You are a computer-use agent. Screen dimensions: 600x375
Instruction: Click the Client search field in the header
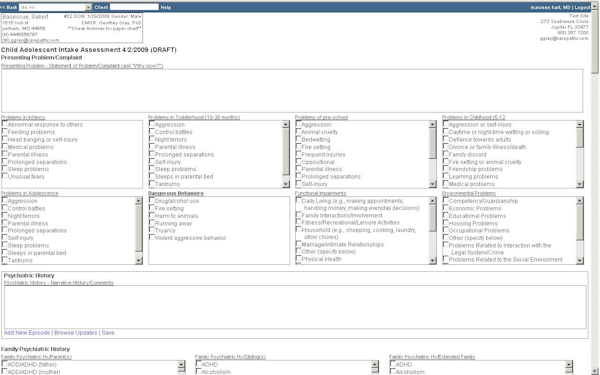[x=134, y=7]
